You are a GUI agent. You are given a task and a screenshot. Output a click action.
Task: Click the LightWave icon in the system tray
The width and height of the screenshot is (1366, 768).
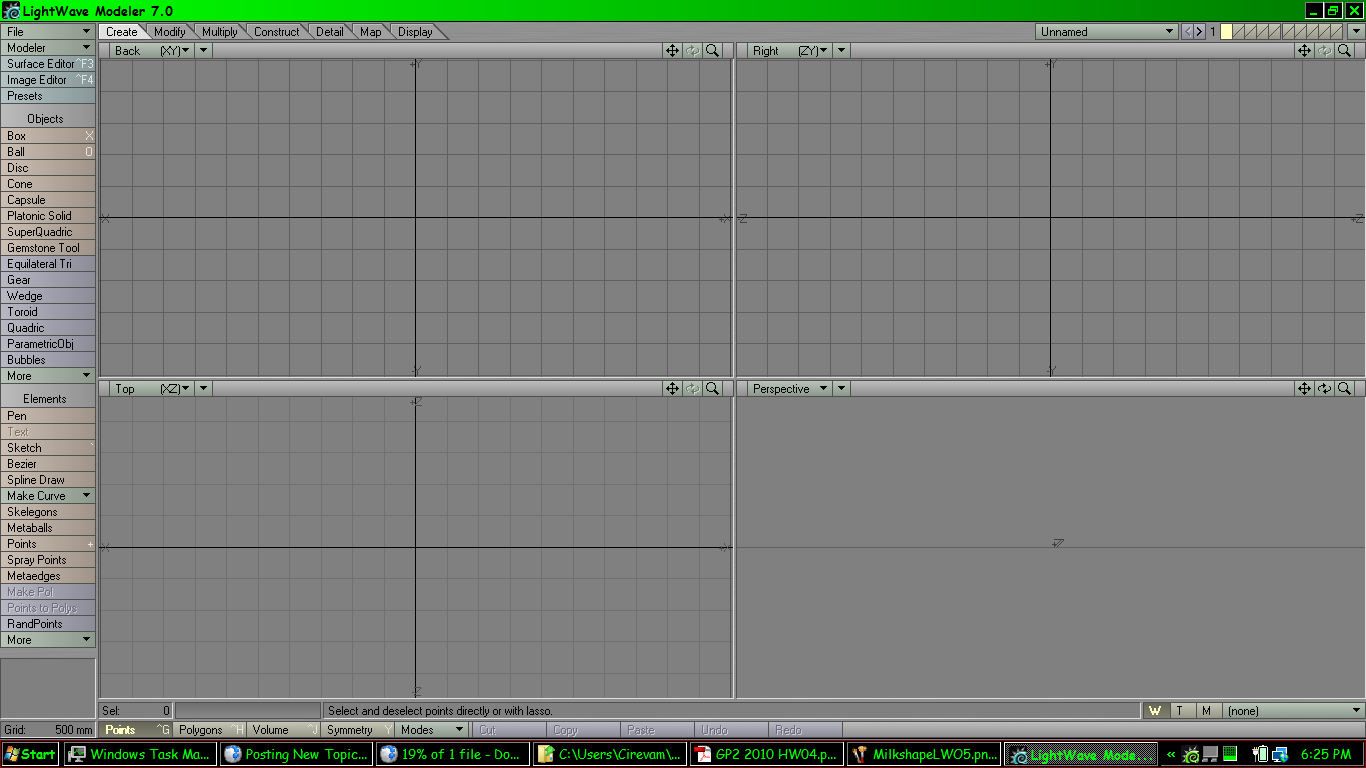pyautogui.click(x=1191, y=754)
